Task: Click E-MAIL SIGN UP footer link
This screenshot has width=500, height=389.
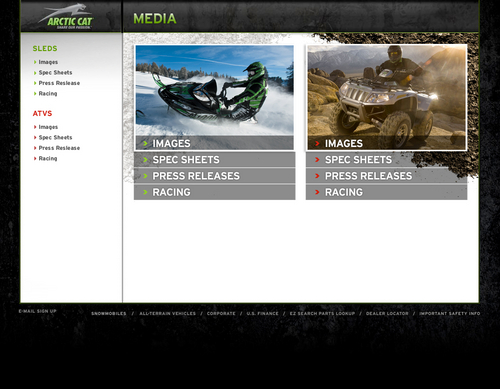Action: [37, 311]
